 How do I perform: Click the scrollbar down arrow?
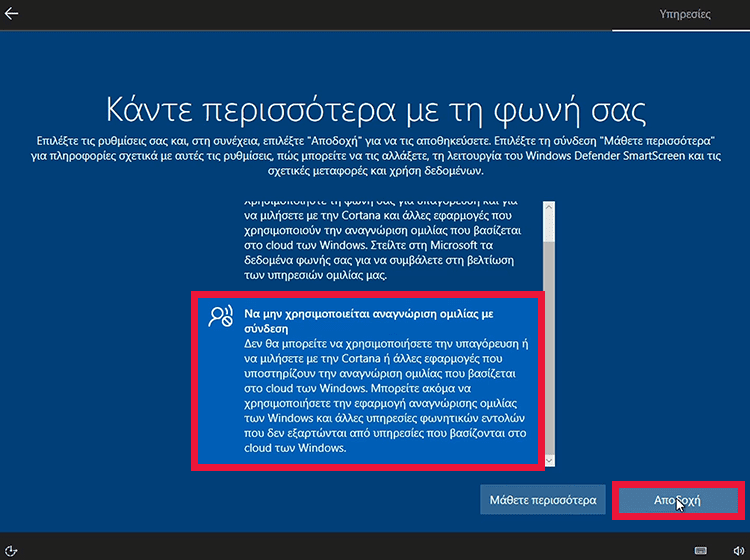(x=549, y=460)
